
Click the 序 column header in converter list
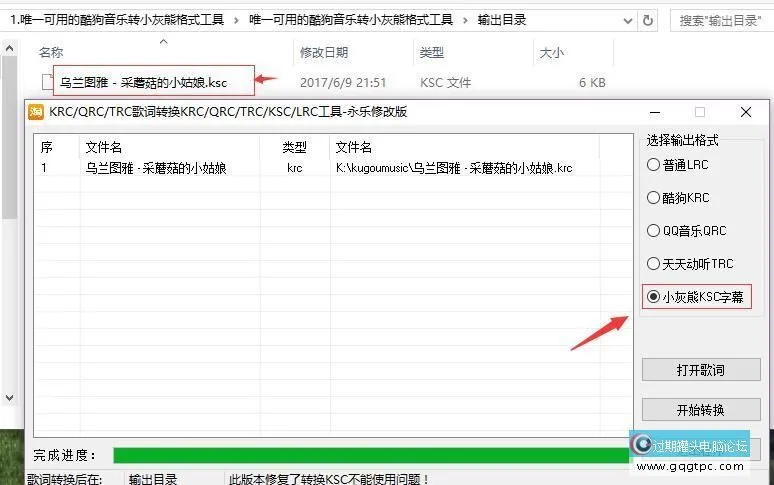tap(47, 147)
